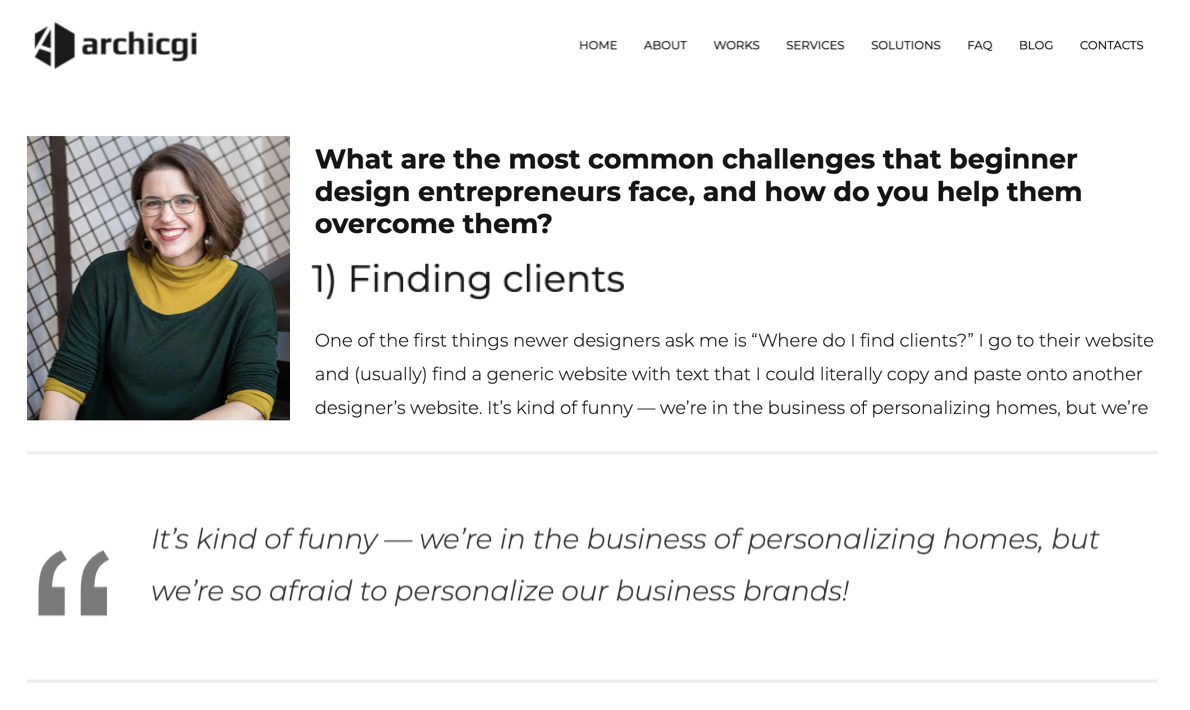Go to the HOME page
This screenshot has height=710, width=1190.
pos(598,45)
